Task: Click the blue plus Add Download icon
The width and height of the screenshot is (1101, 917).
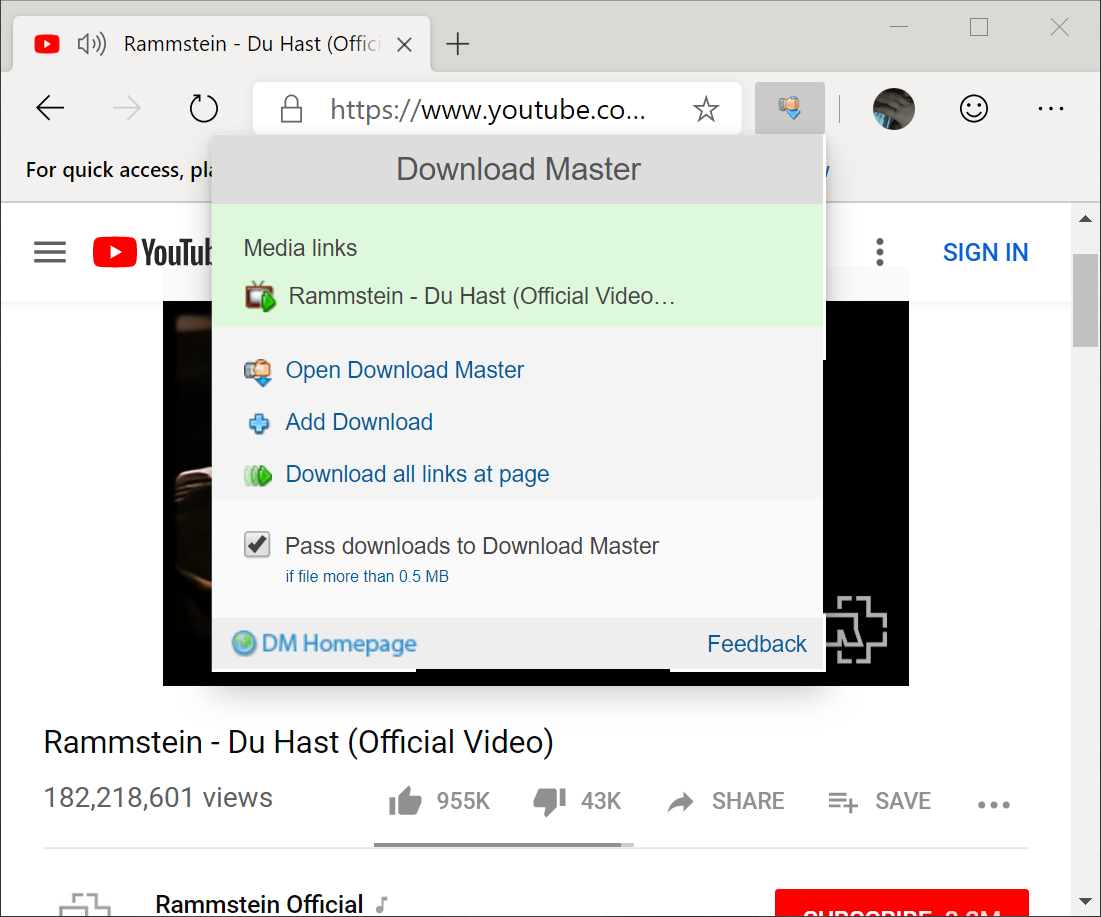Action: click(258, 423)
